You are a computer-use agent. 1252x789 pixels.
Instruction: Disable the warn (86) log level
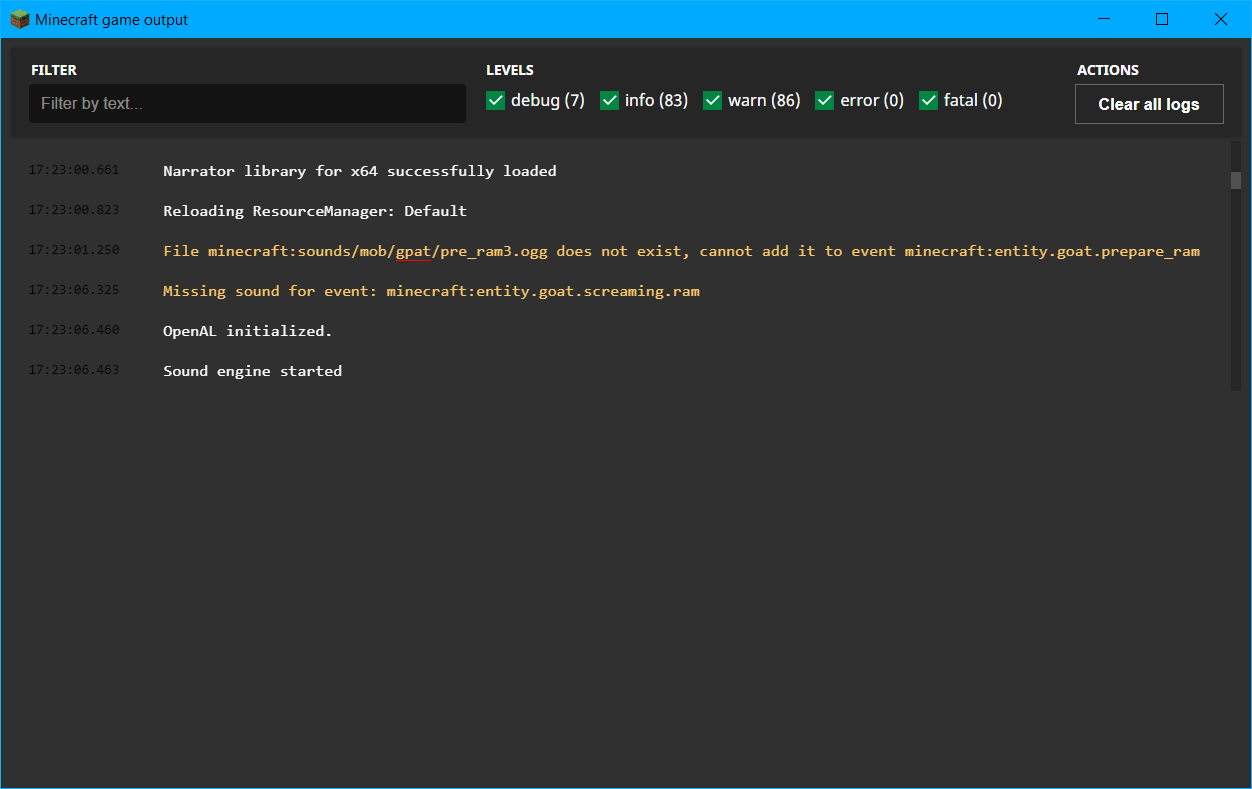coord(712,100)
